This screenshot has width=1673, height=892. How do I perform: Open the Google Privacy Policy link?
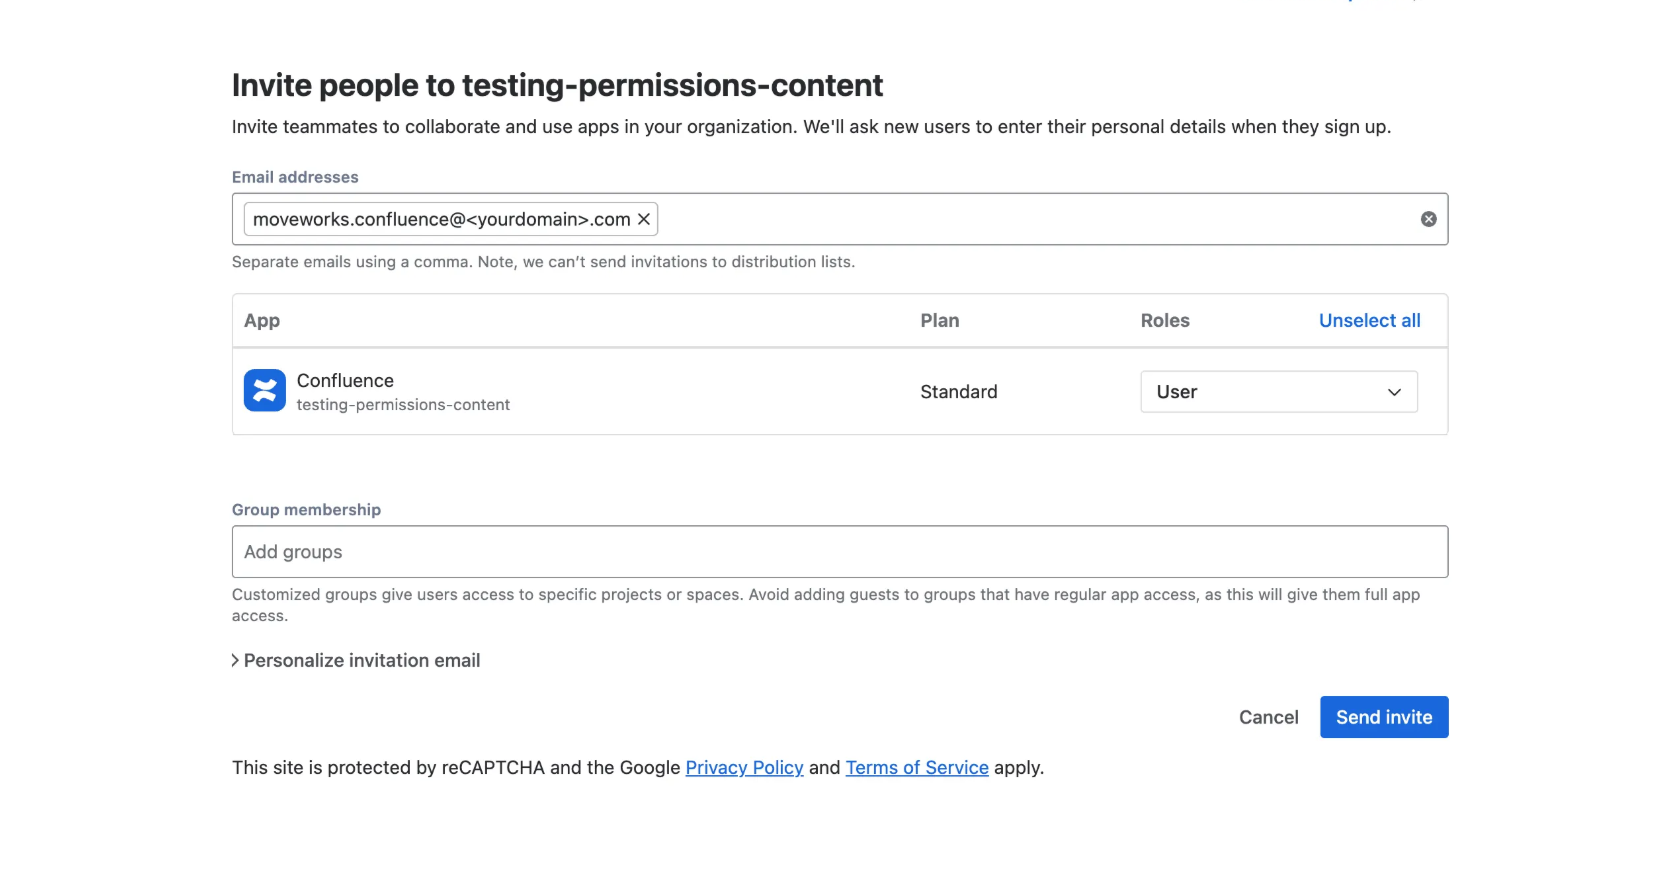click(x=744, y=768)
